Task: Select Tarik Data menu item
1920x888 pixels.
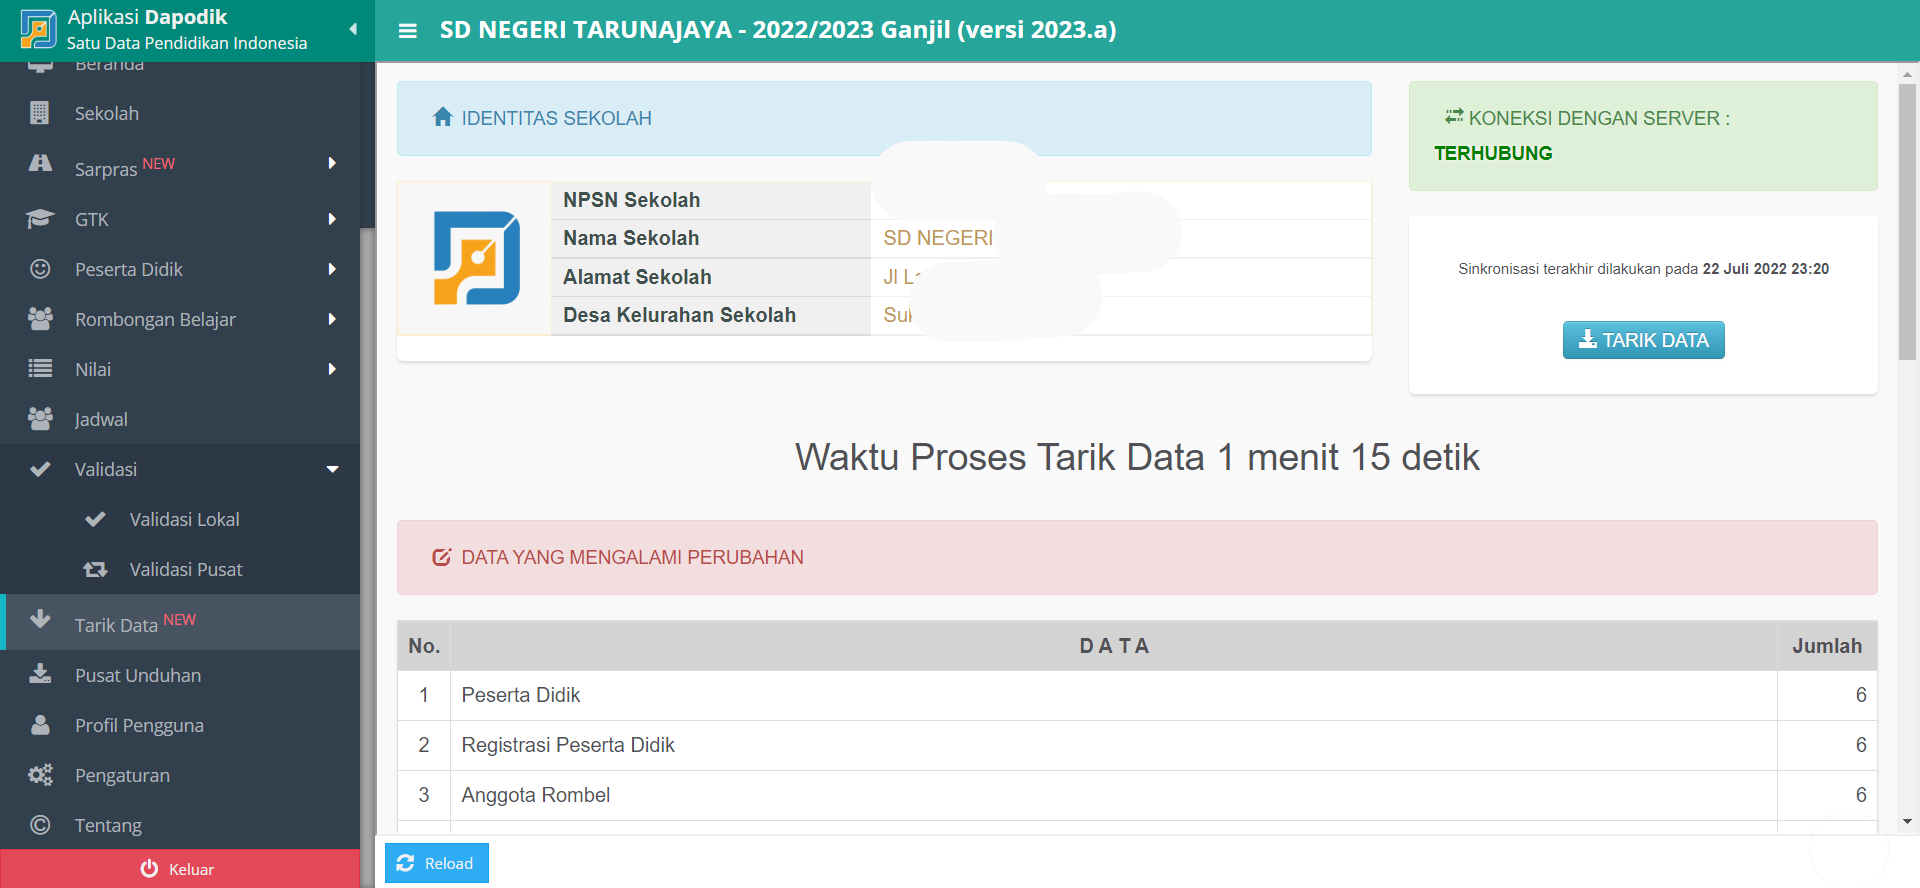Action: click(x=180, y=622)
